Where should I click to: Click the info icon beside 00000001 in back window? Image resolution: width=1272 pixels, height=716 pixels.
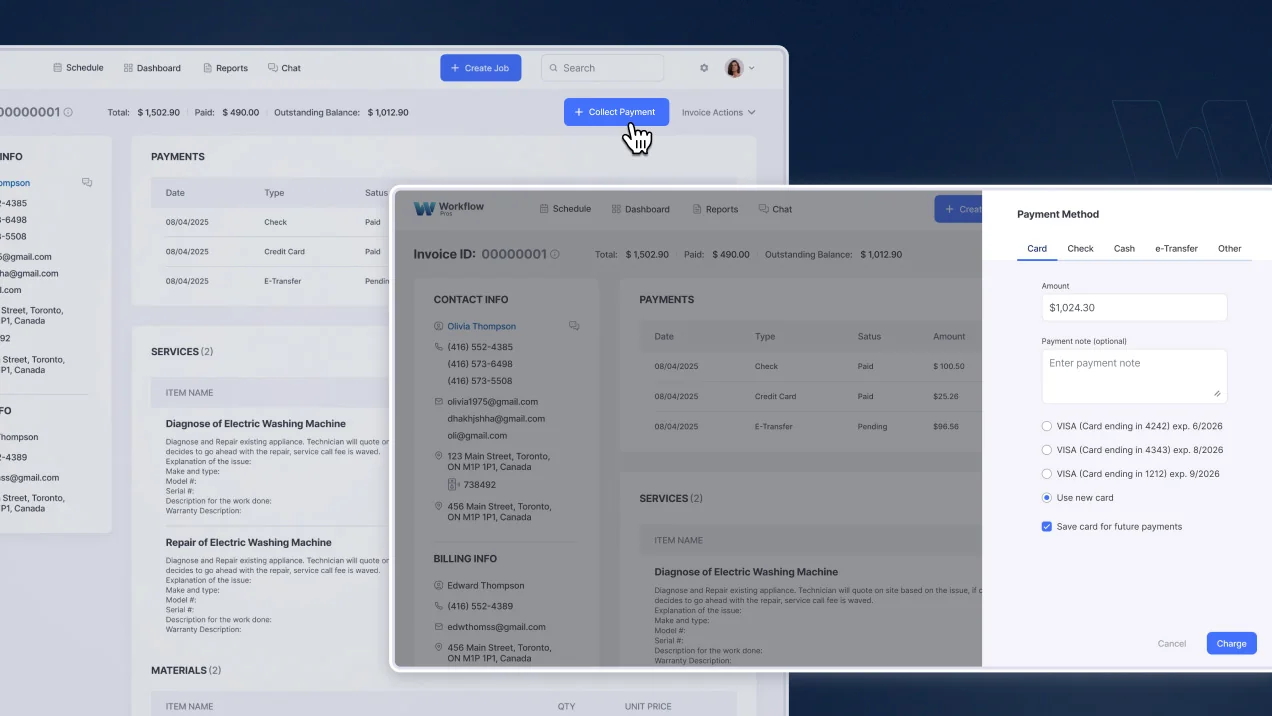[68, 112]
